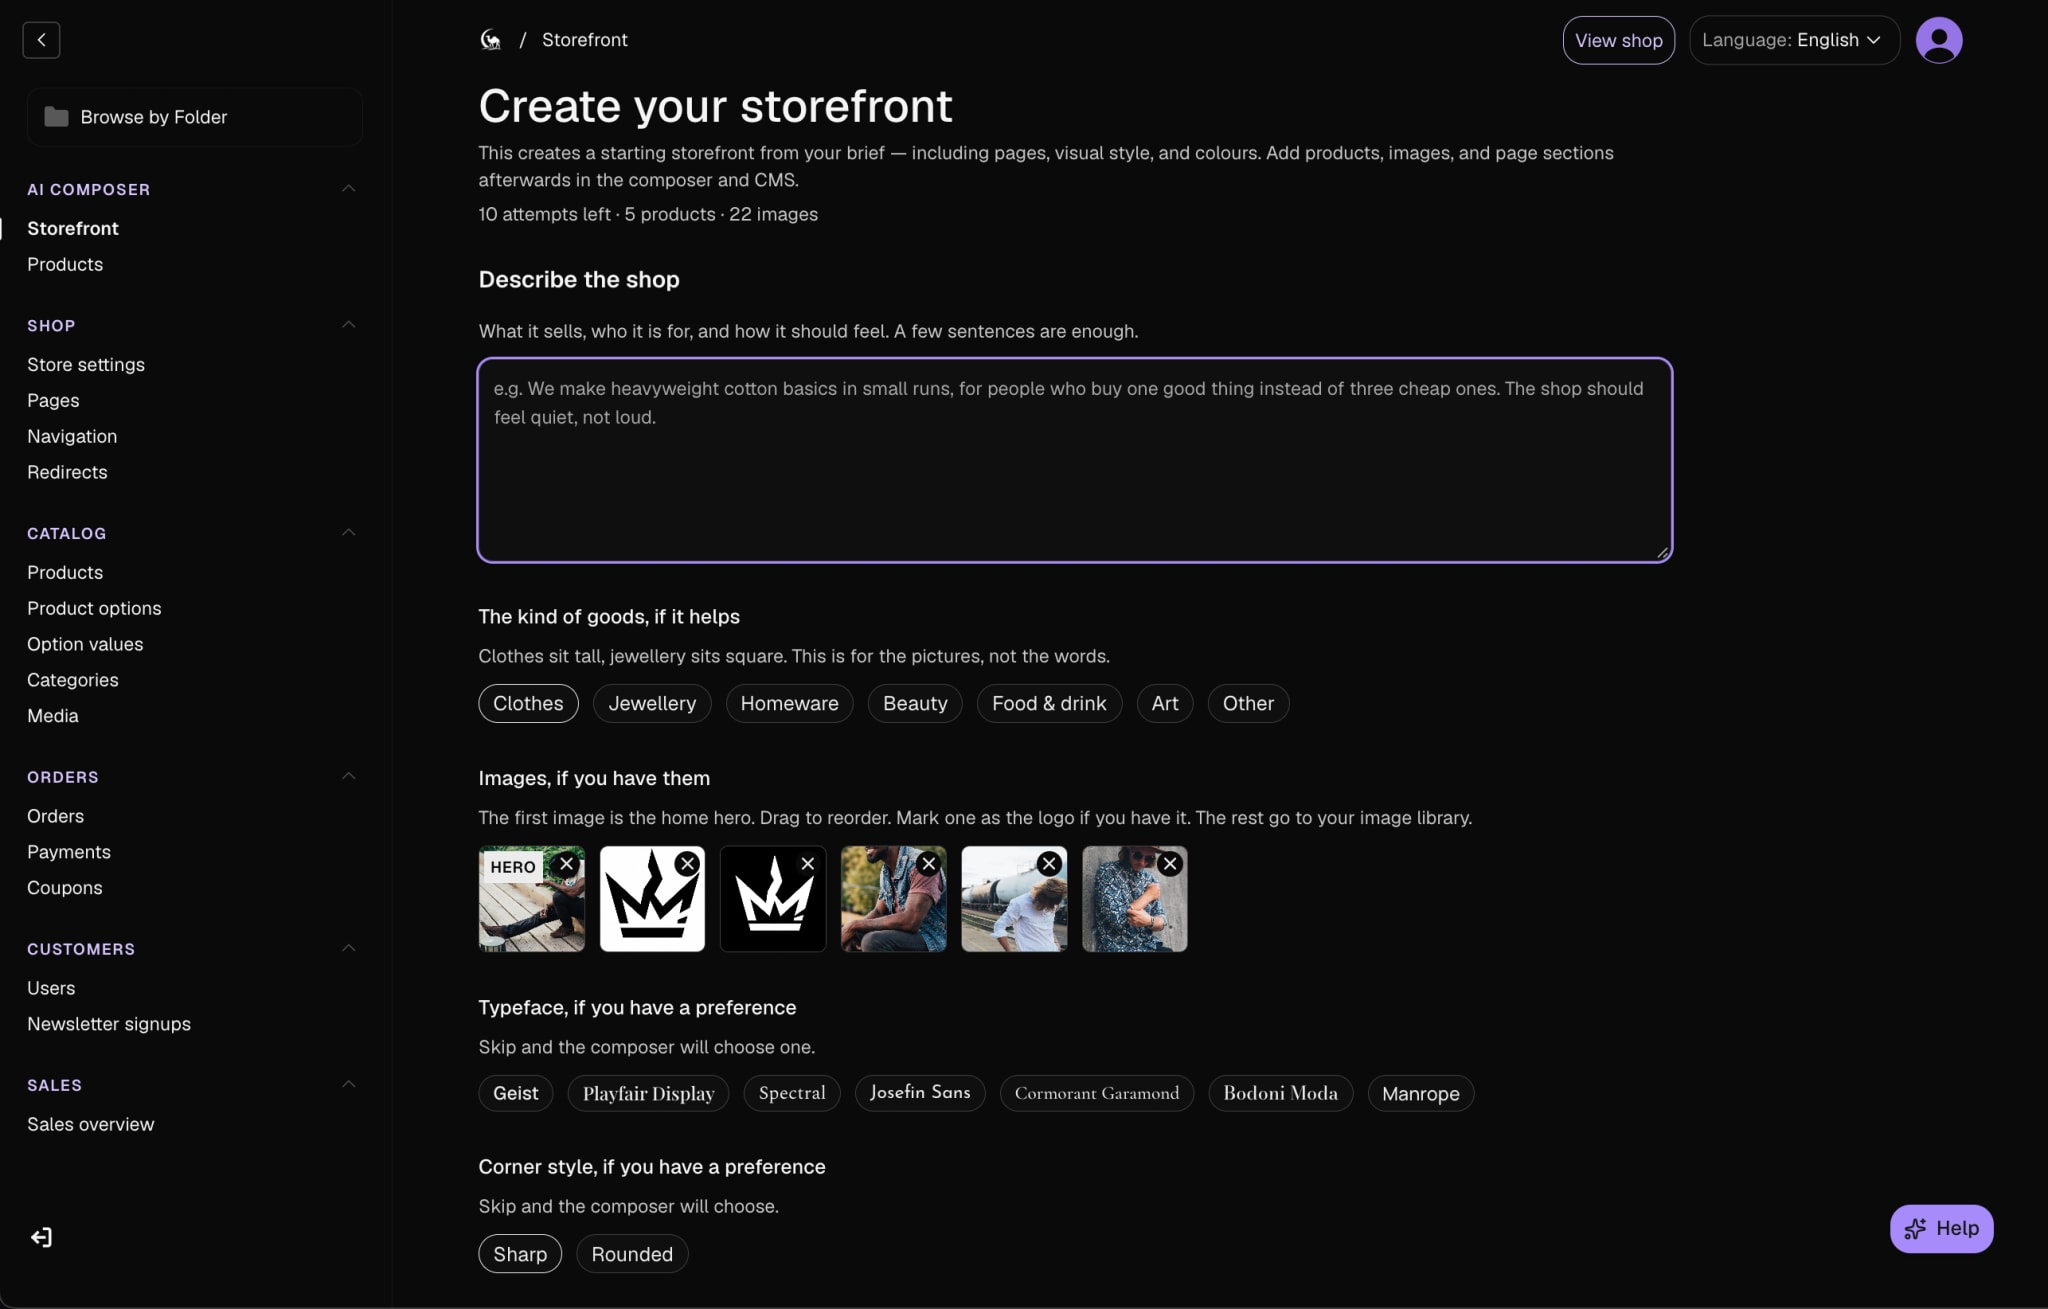
Task: Open the user profile avatar
Action: (1938, 40)
